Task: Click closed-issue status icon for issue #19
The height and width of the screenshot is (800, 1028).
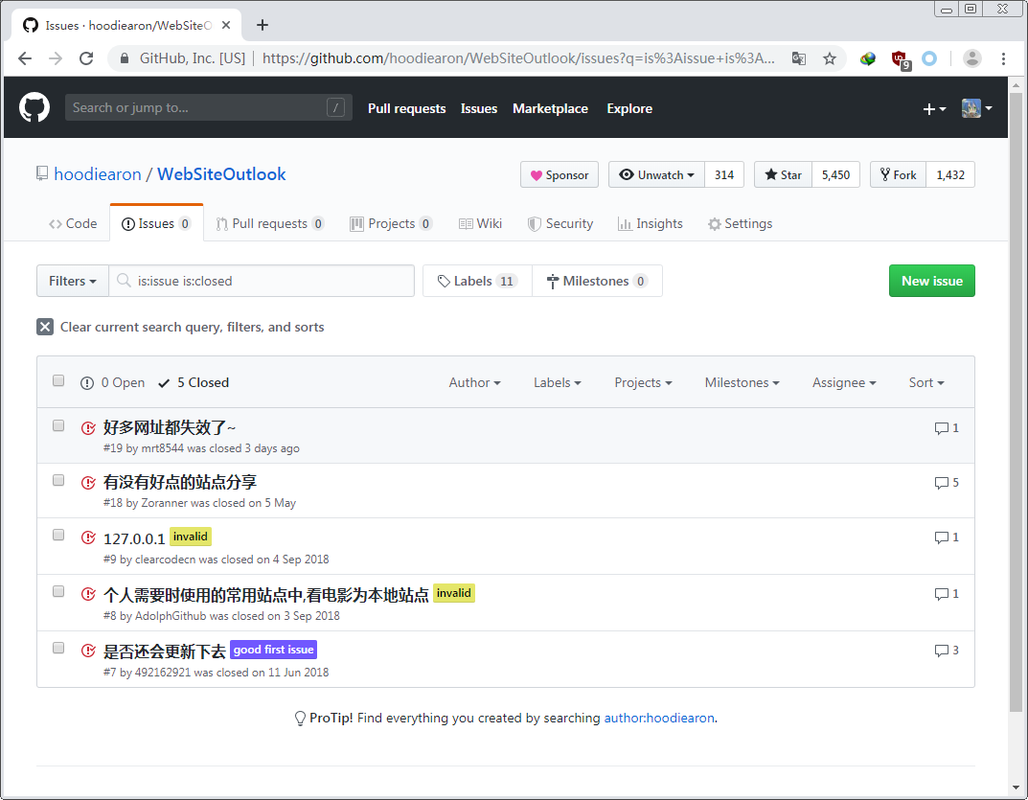Action: (88, 428)
